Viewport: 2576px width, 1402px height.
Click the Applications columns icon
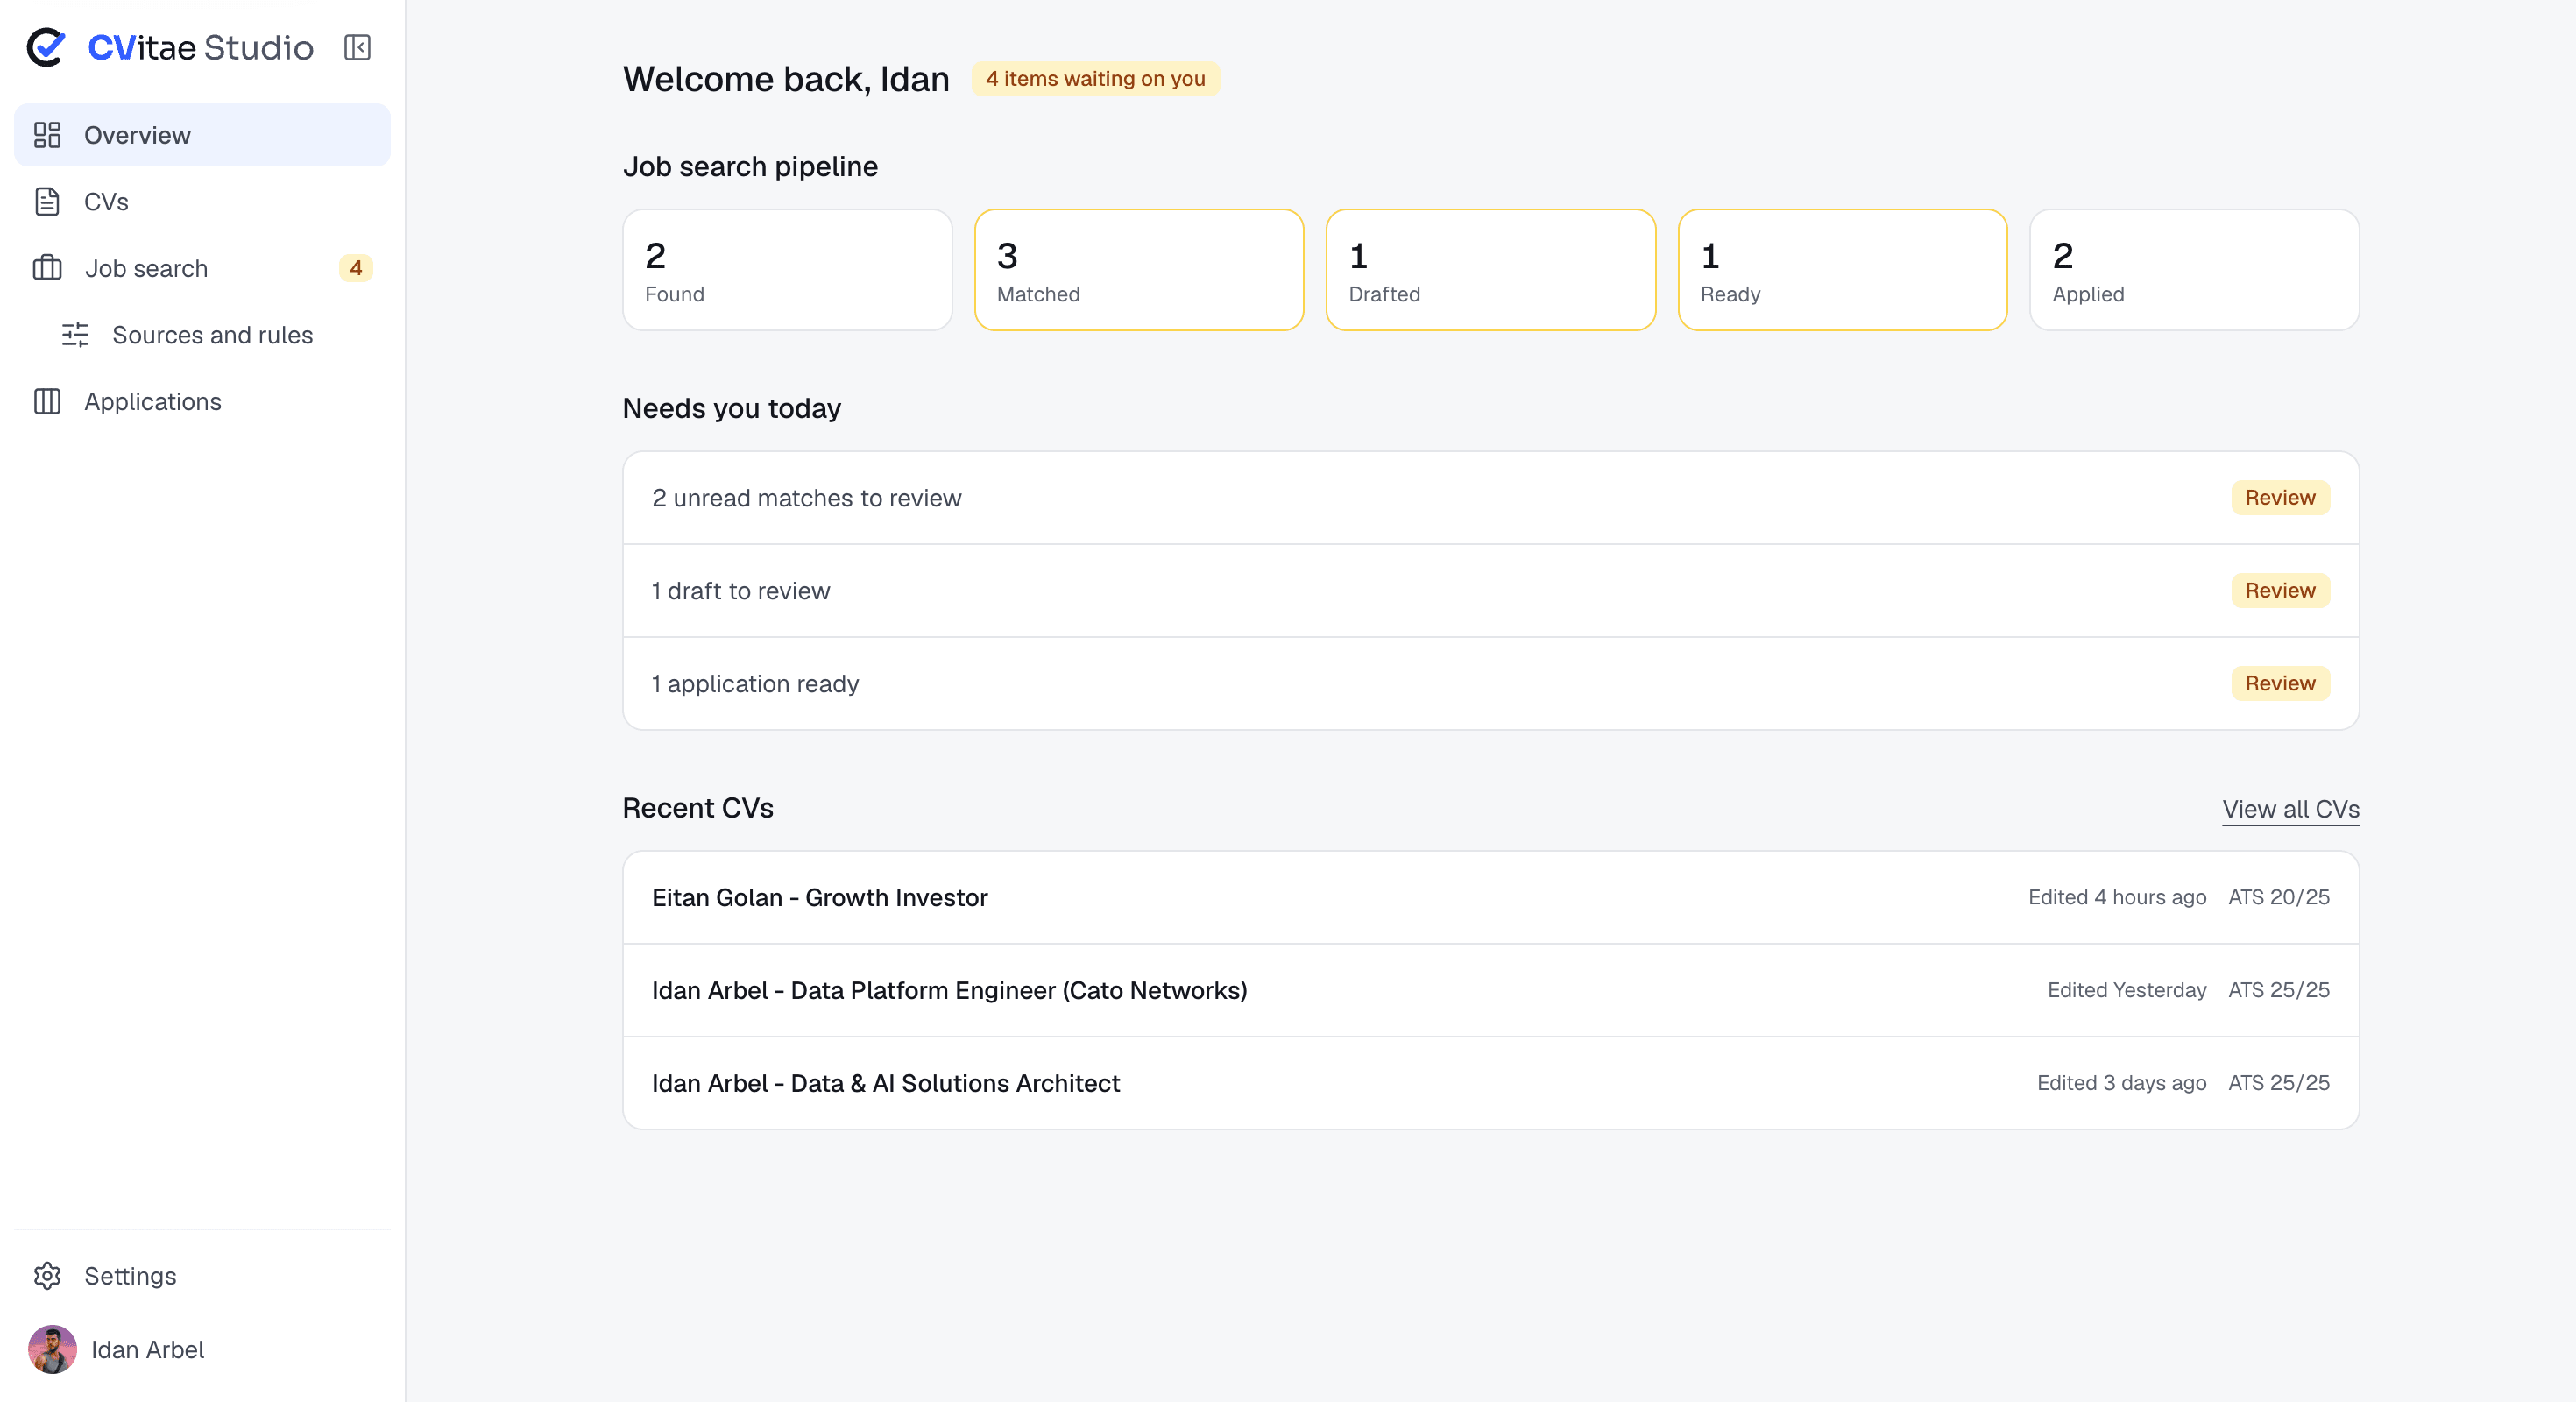tap(47, 401)
